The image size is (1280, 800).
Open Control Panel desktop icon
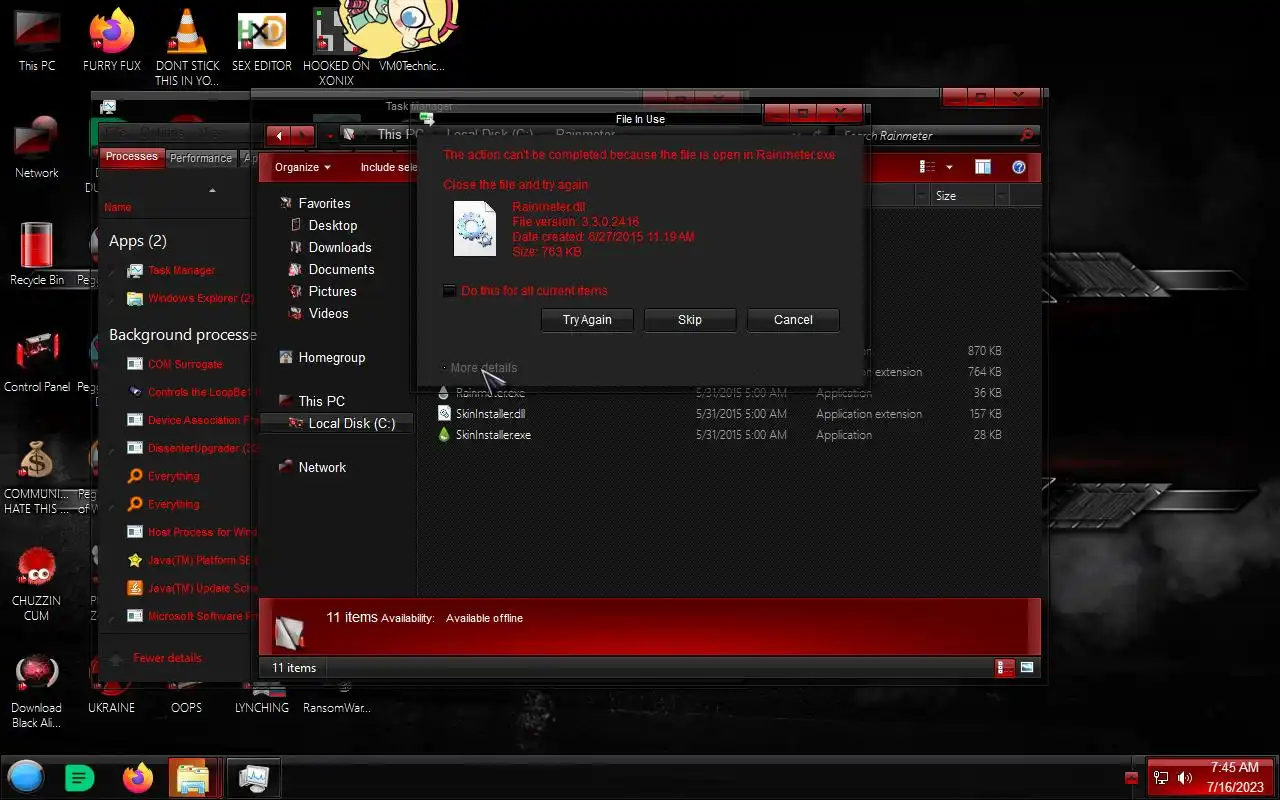pyautogui.click(x=37, y=361)
